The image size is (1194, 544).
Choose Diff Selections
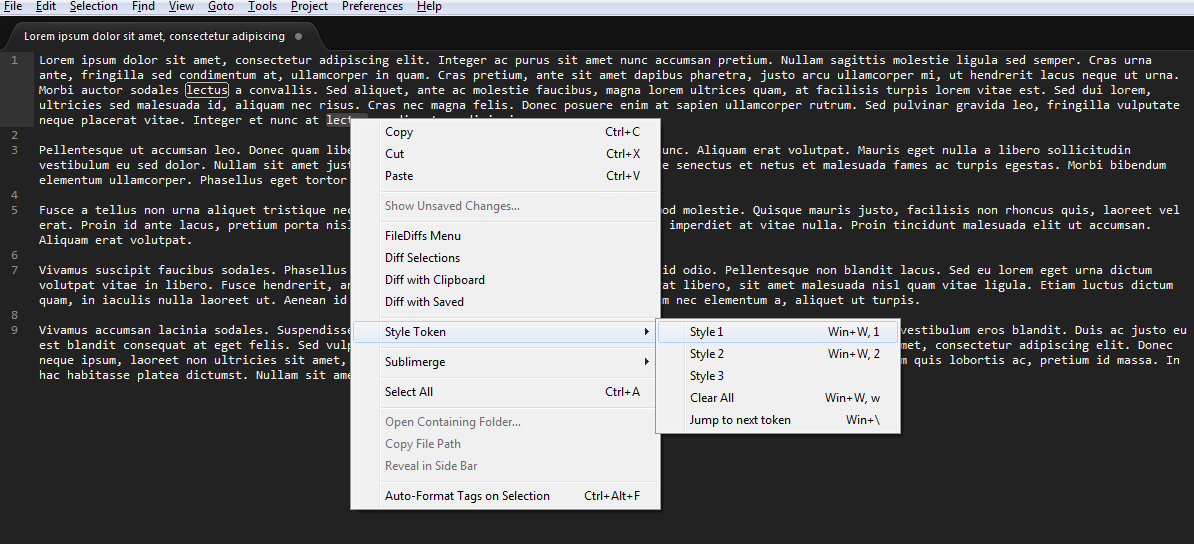click(x=506, y=258)
